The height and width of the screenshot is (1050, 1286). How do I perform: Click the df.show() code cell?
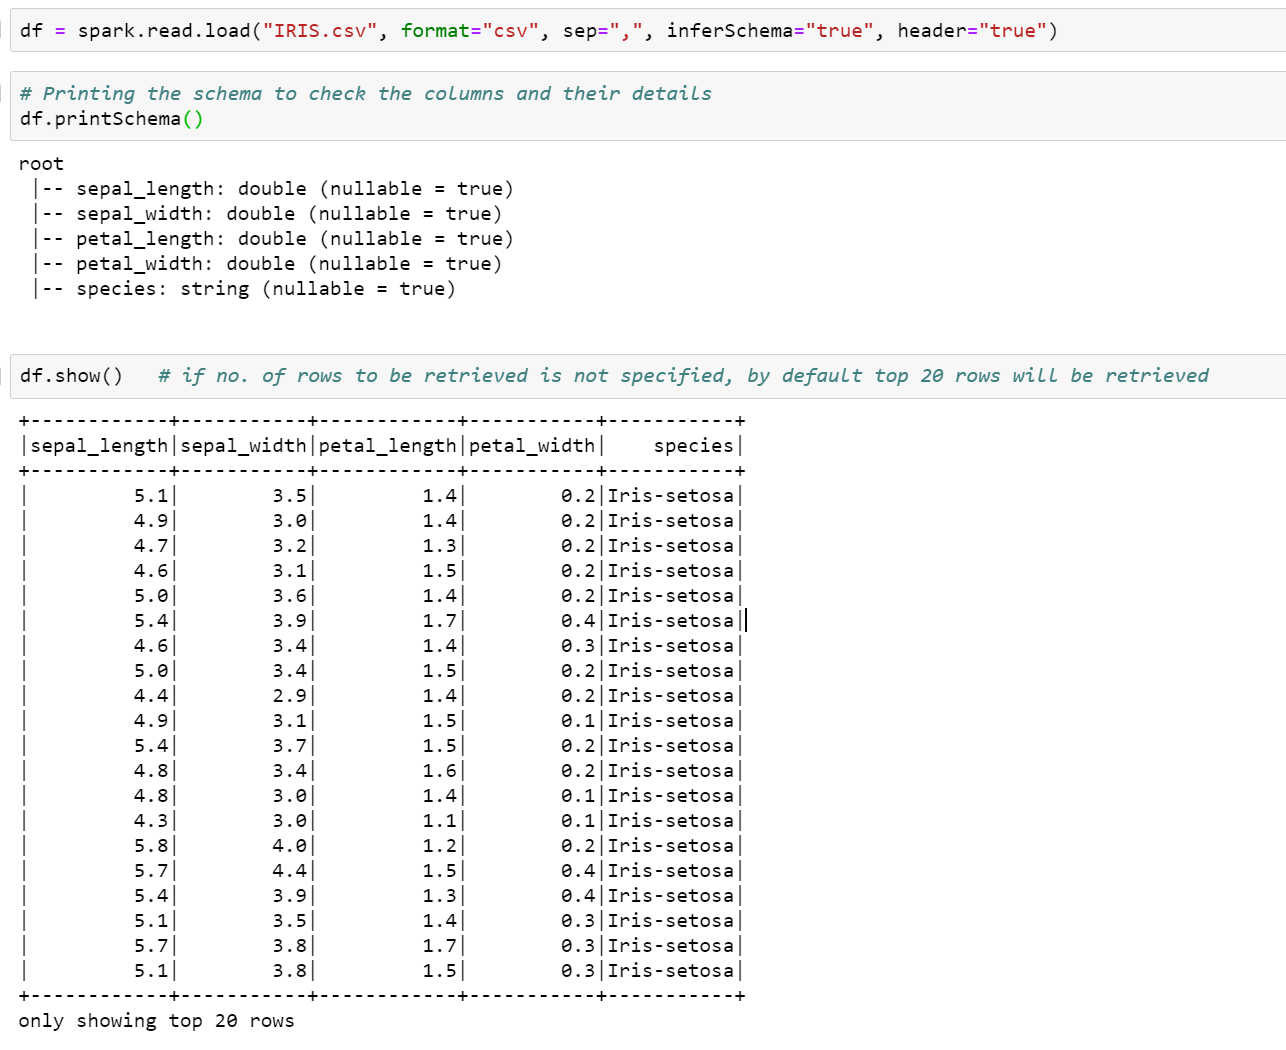tap(648, 376)
